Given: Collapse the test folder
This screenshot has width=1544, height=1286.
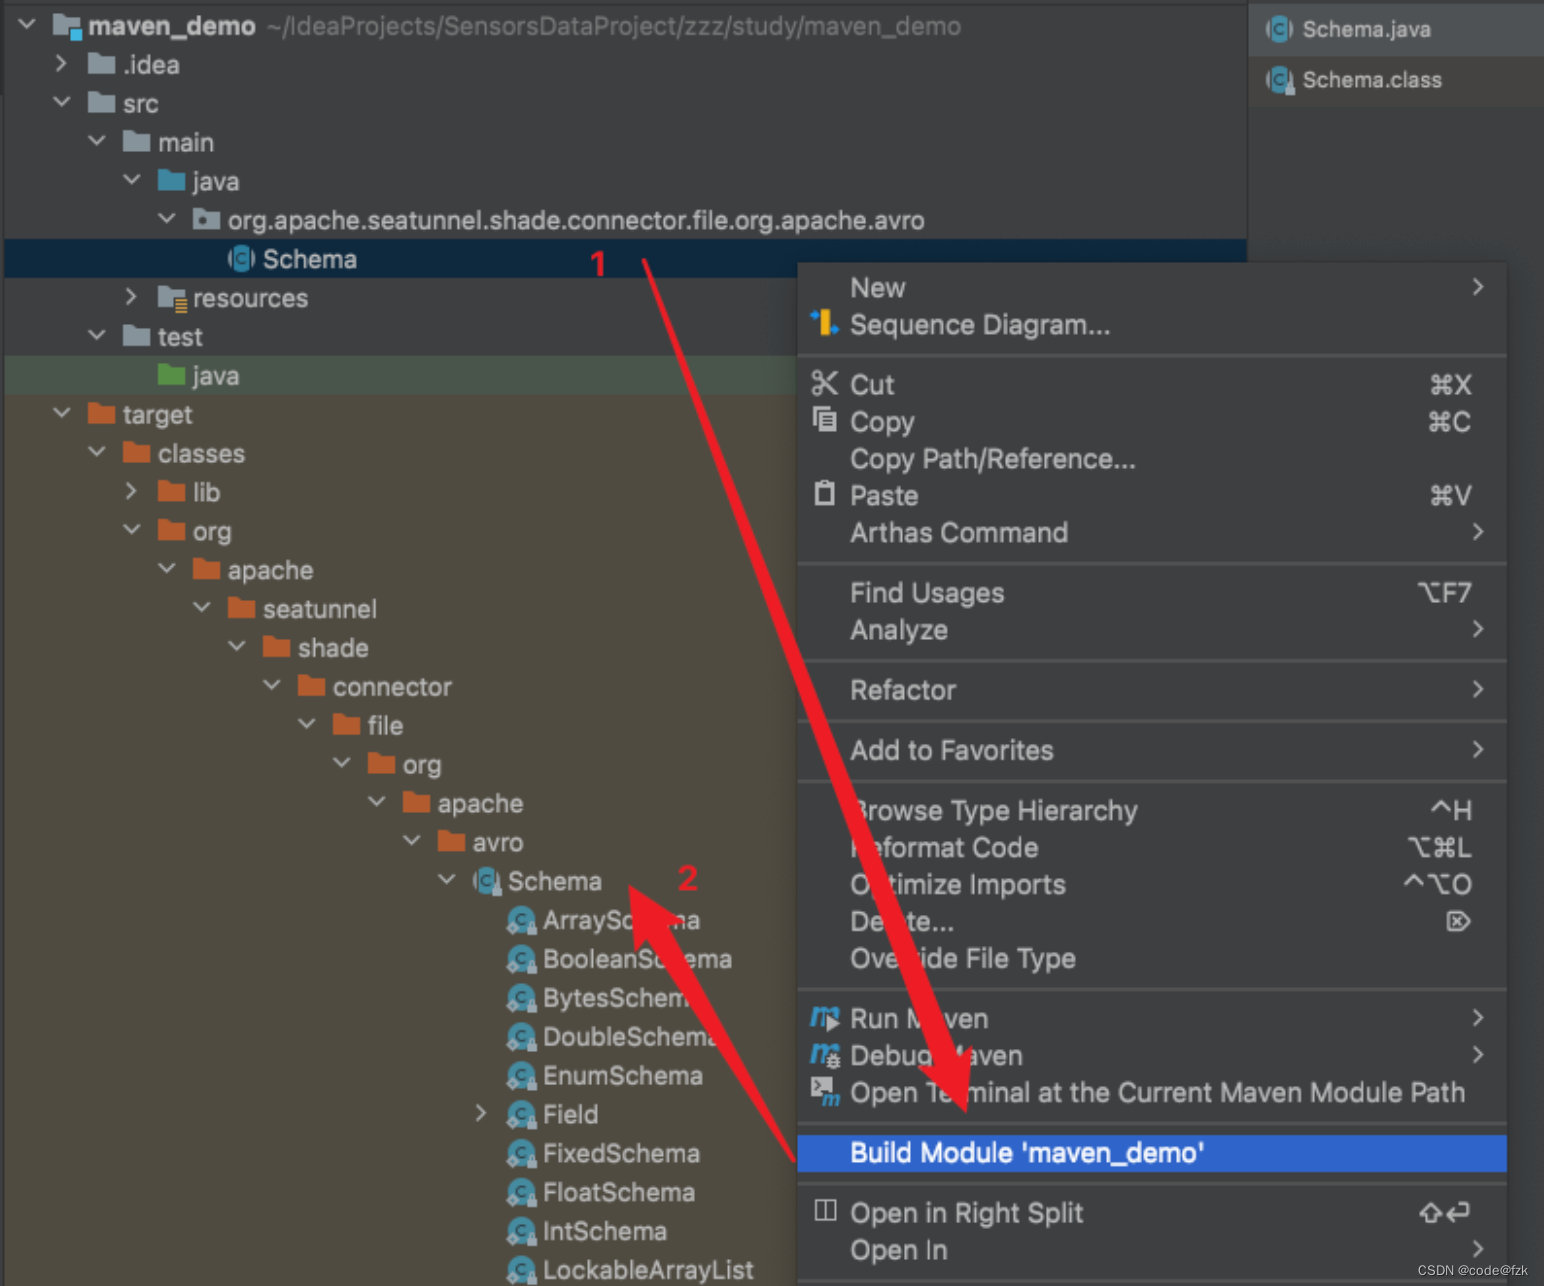Looking at the screenshot, I should click(97, 335).
